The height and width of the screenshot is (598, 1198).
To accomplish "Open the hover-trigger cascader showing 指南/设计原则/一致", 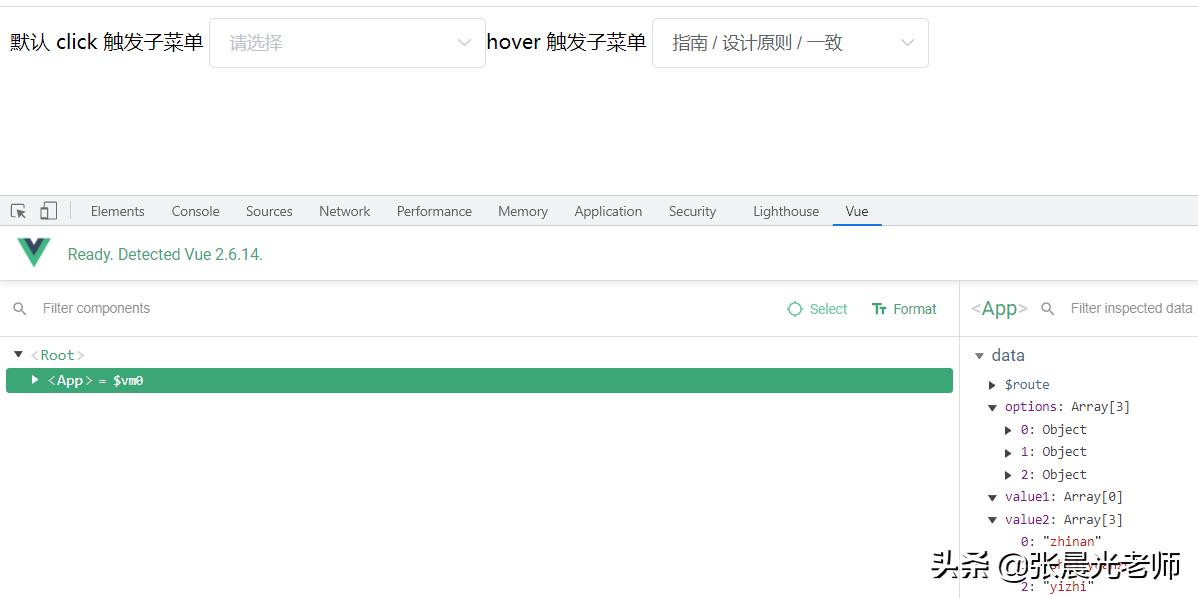I will (x=790, y=43).
